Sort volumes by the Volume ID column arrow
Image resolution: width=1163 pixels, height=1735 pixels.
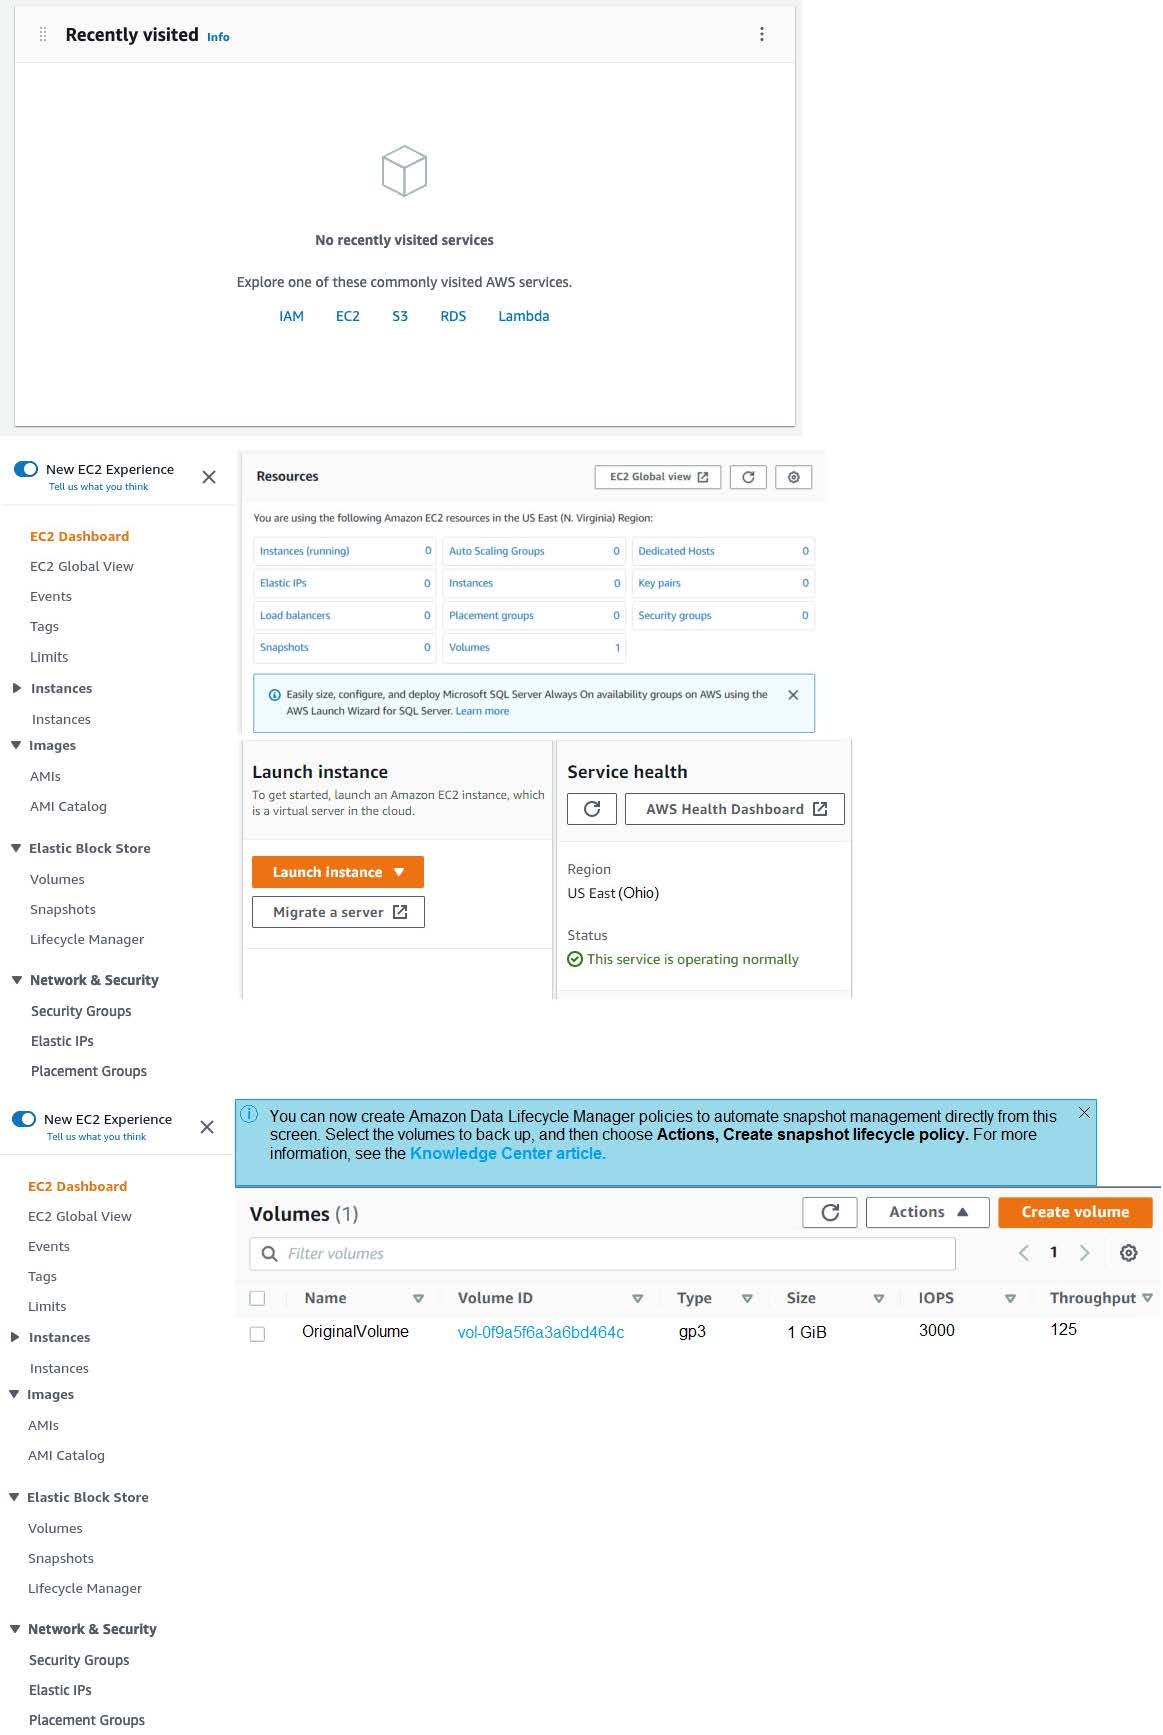pyautogui.click(x=637, y=1299)
